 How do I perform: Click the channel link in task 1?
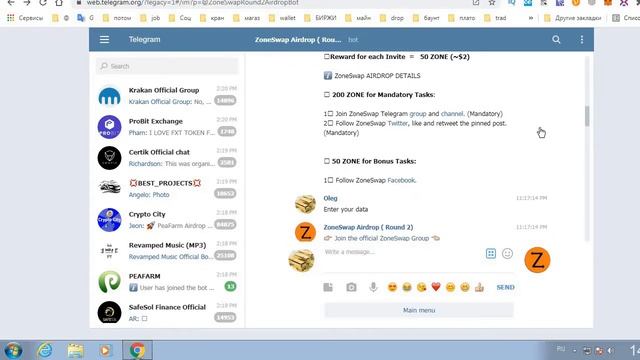[452, 114]
